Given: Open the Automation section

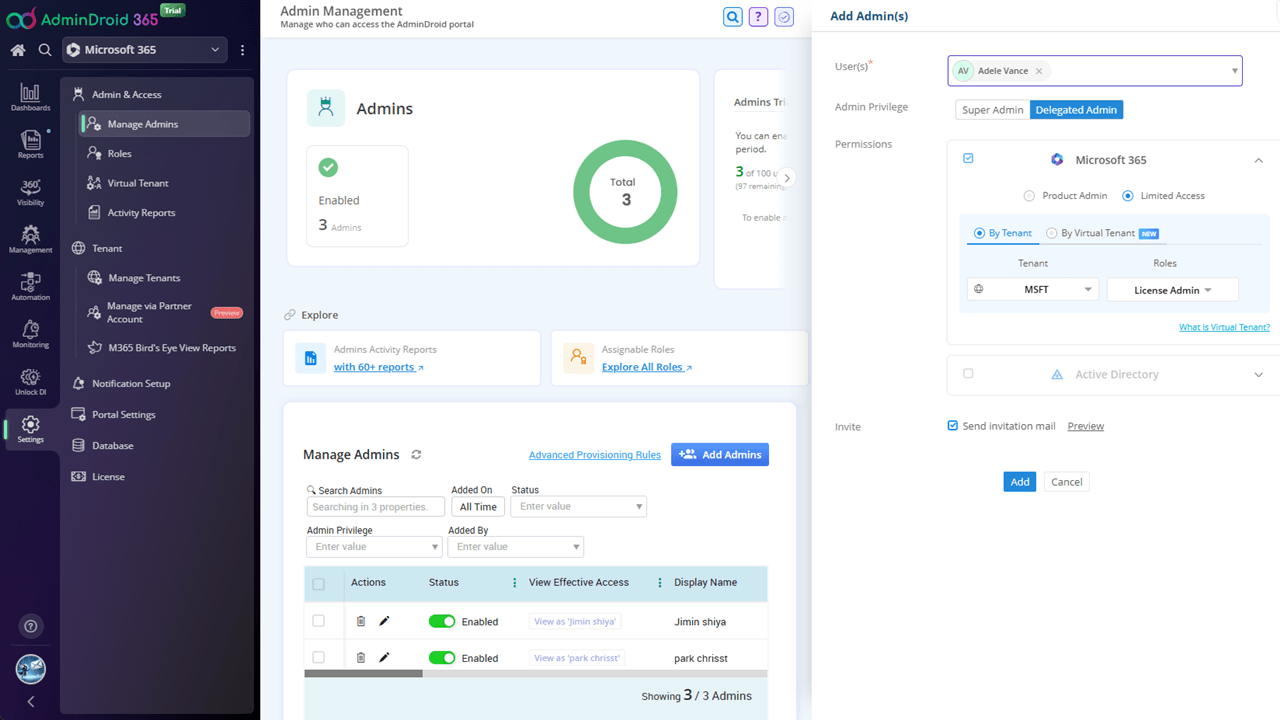Looking at the screenshot, I should point(31,286).
